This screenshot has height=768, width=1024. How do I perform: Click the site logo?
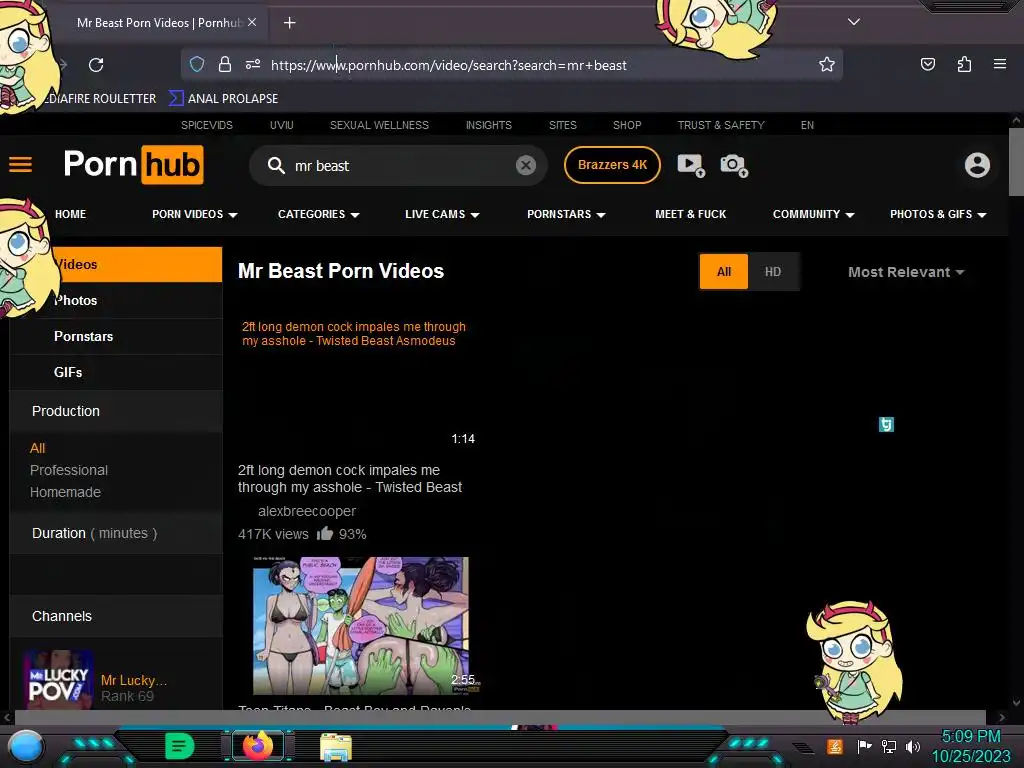coord(133,165)
